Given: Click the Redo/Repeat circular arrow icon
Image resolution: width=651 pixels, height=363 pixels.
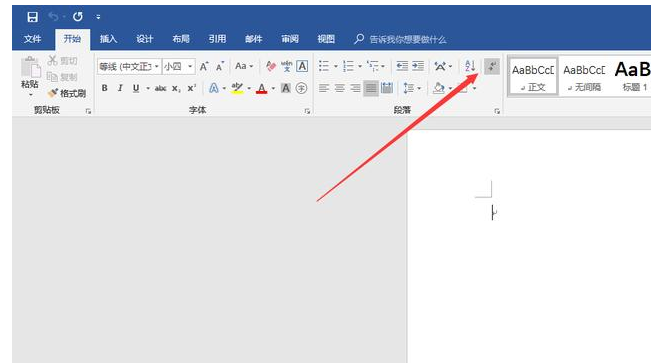Looking at the screenshot, I should [78, 17].
